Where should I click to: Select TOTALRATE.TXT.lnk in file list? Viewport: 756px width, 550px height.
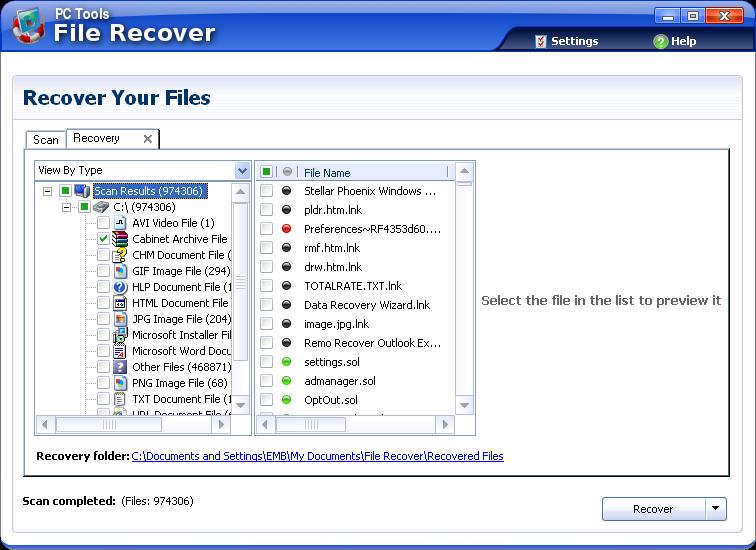pos(353,286)
